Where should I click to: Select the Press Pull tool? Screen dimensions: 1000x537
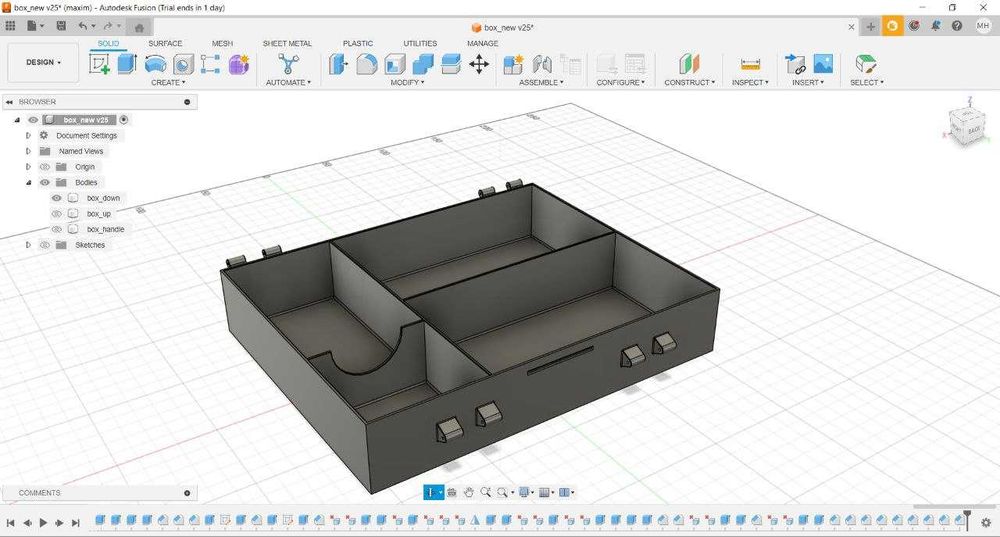[339, 64]
